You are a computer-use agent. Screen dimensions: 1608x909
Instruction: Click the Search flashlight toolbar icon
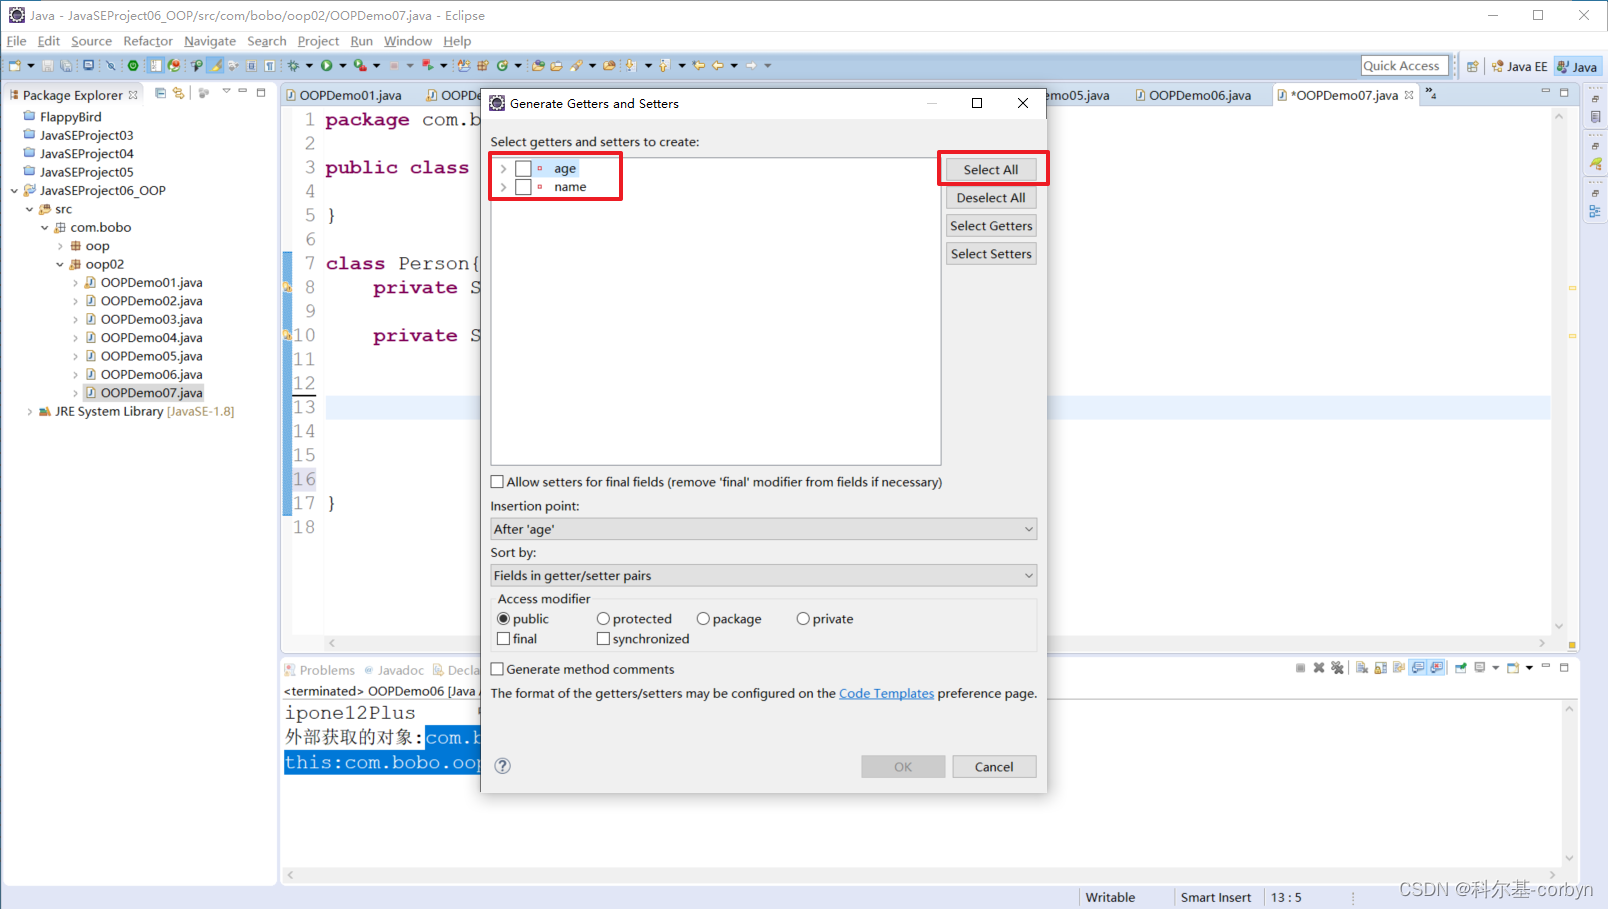point(577,66)
